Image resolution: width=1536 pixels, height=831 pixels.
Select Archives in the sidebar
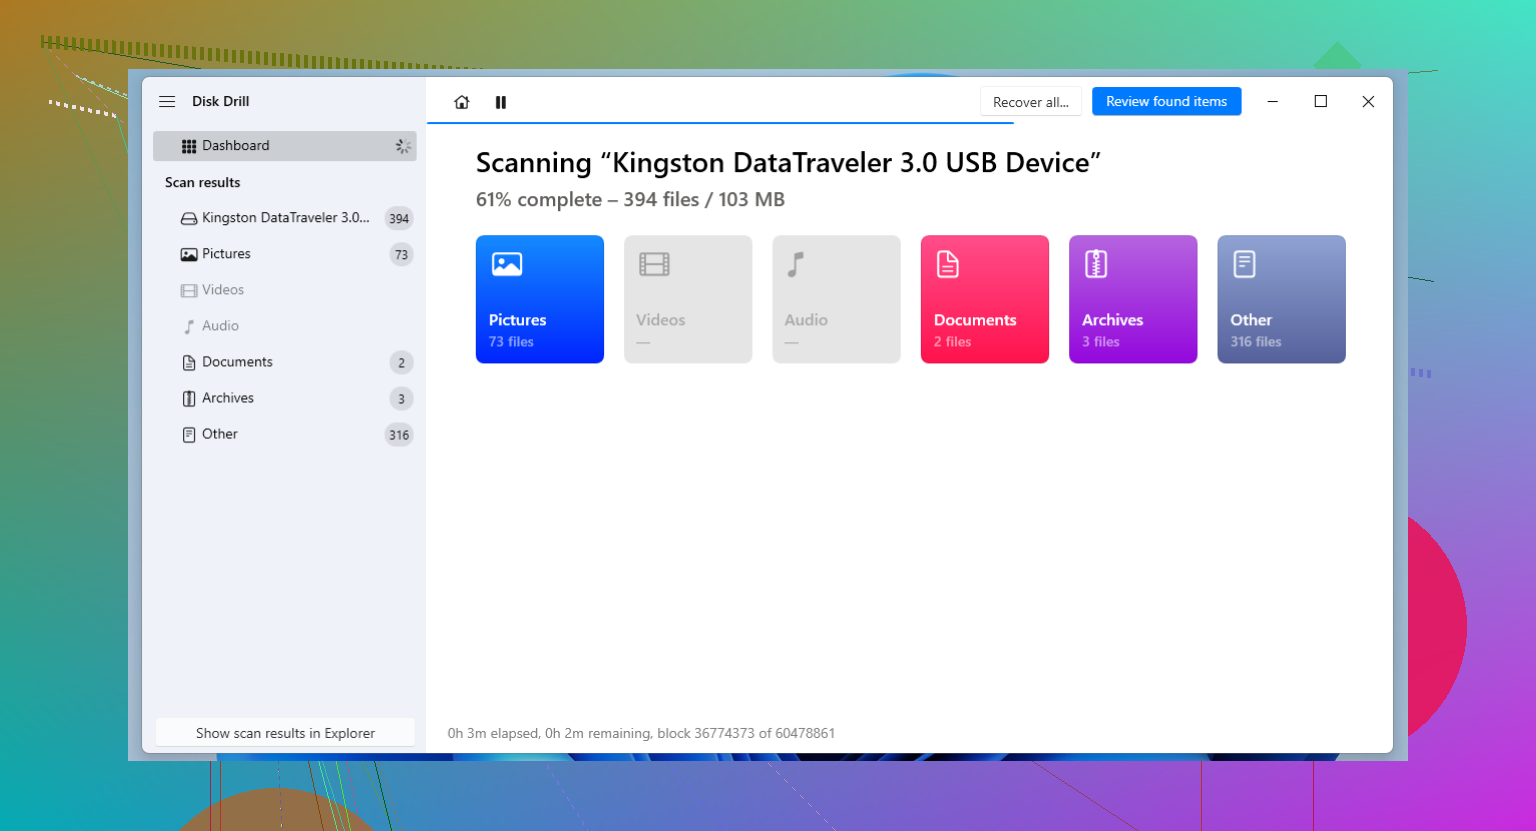click(285, 398)
